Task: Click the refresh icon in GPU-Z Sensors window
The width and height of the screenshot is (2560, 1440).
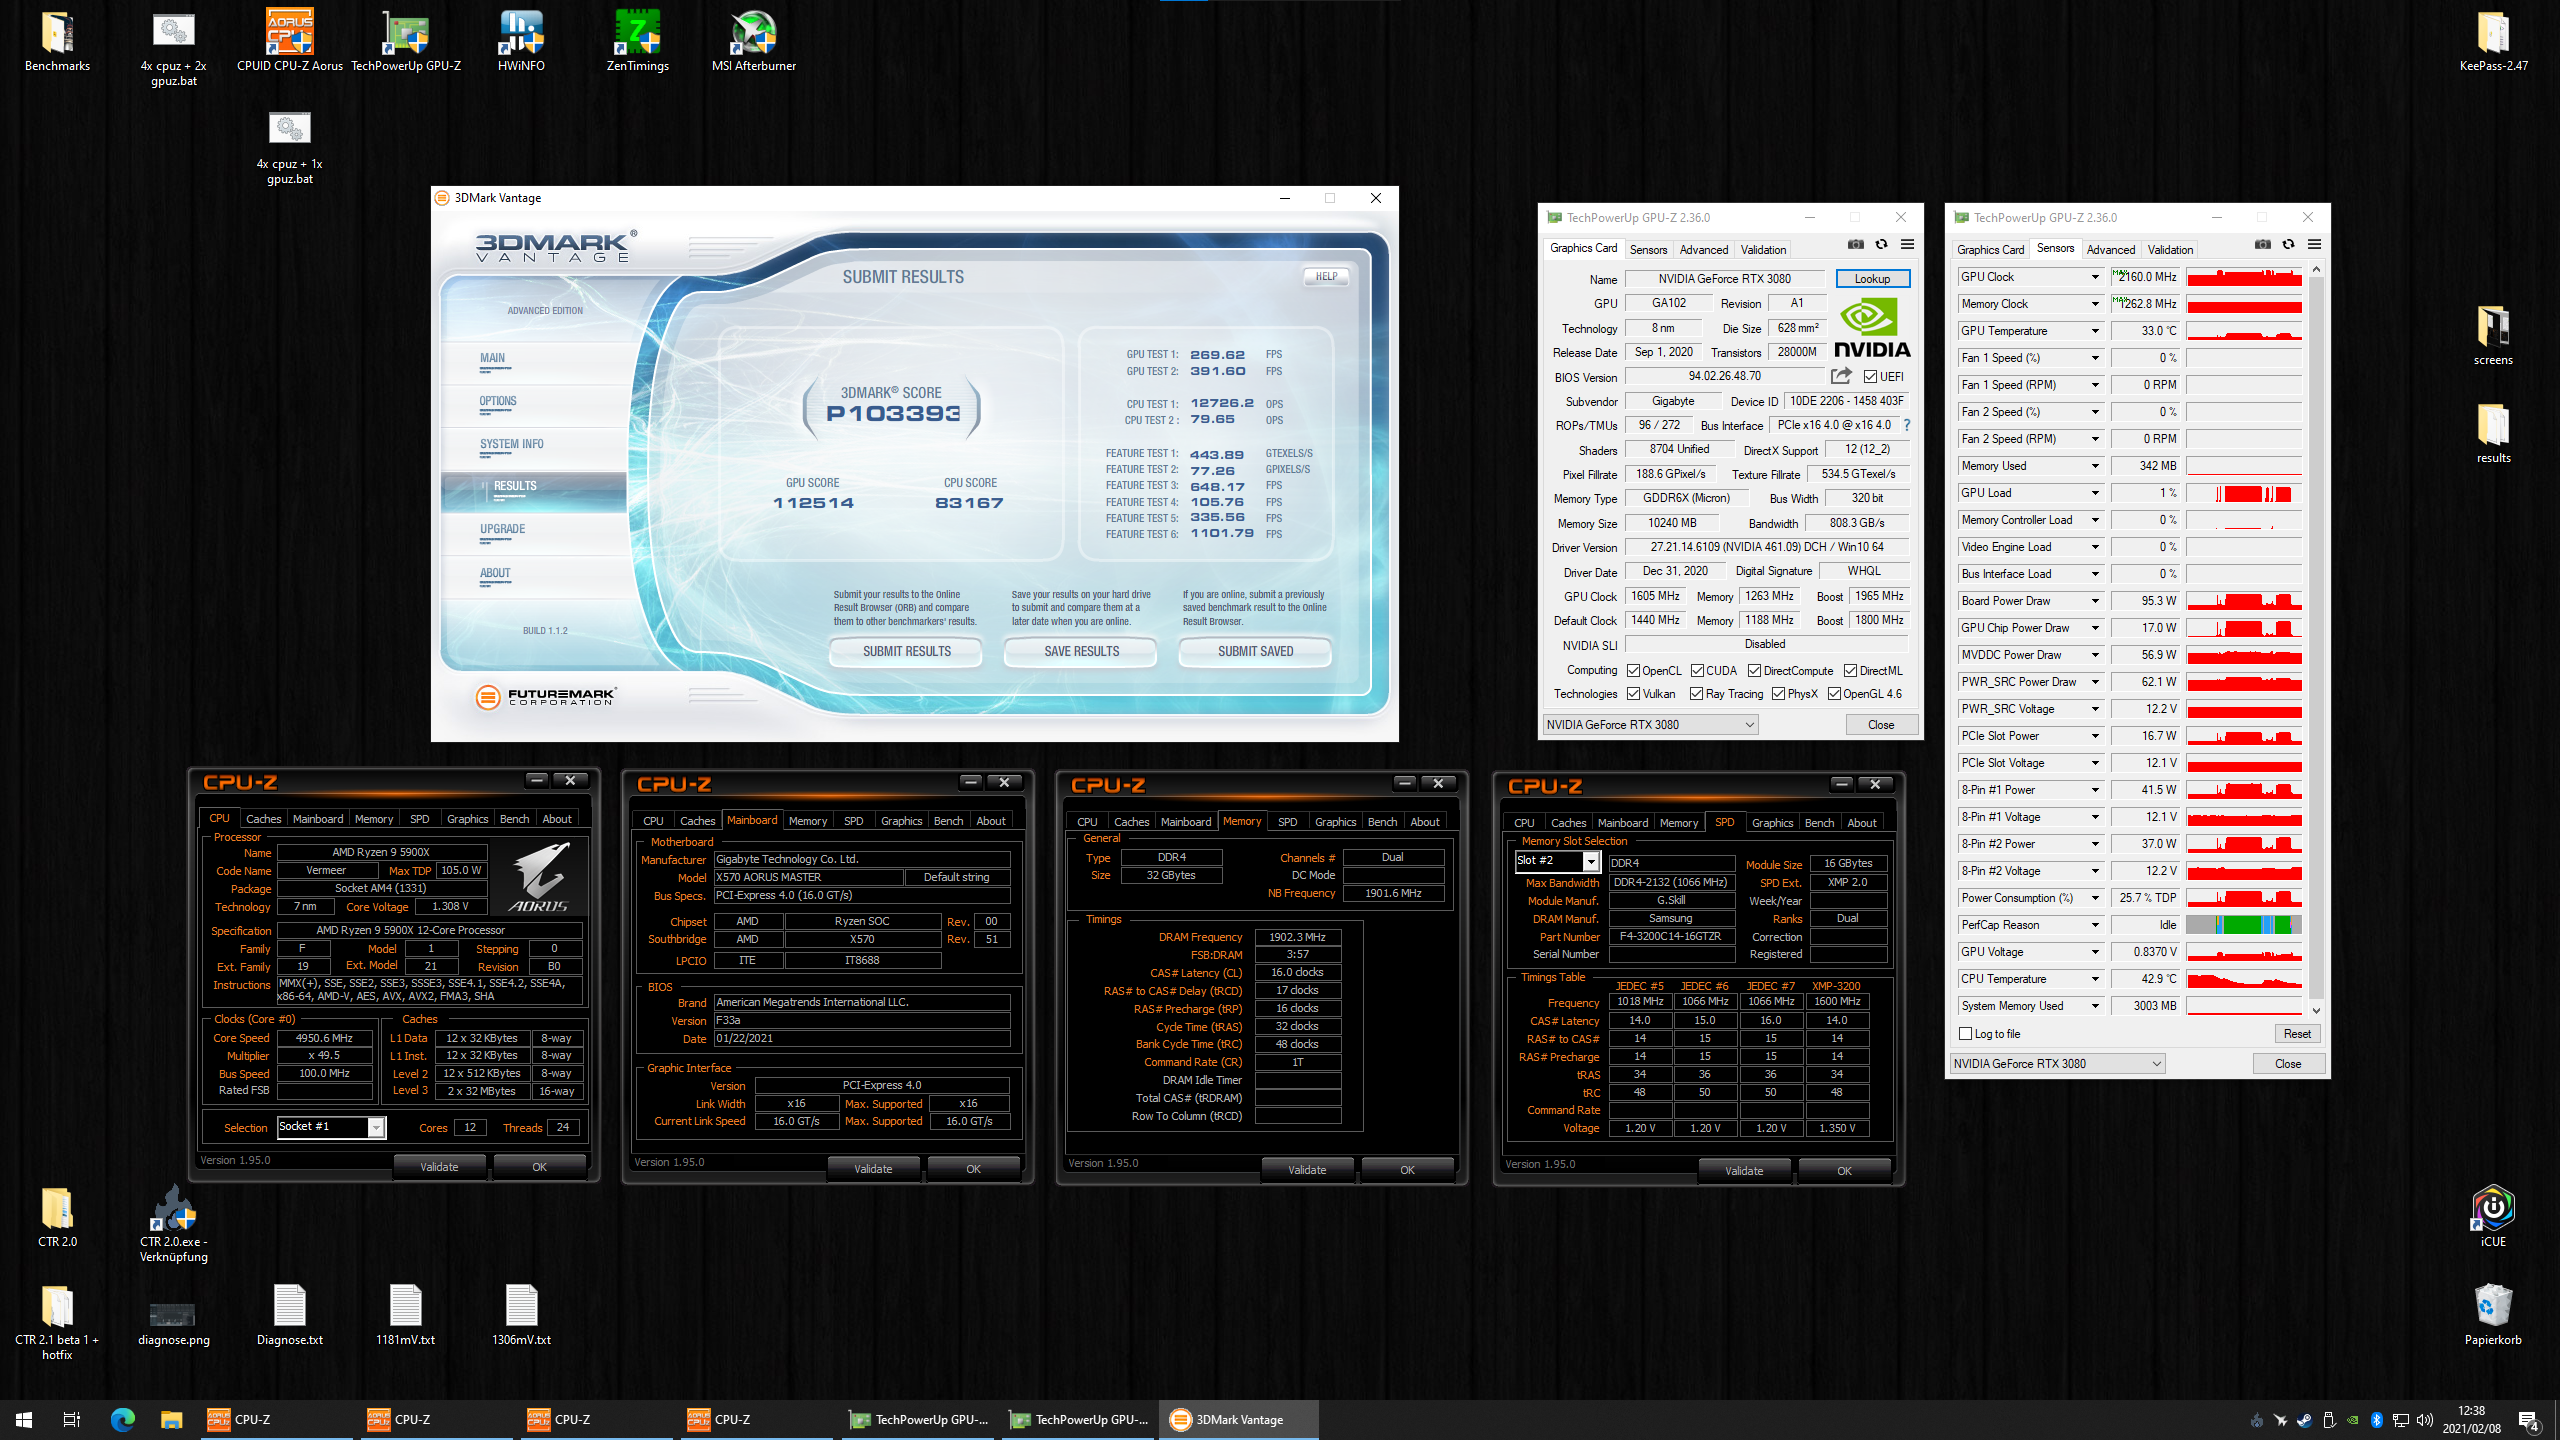Action: [2288, 245]
